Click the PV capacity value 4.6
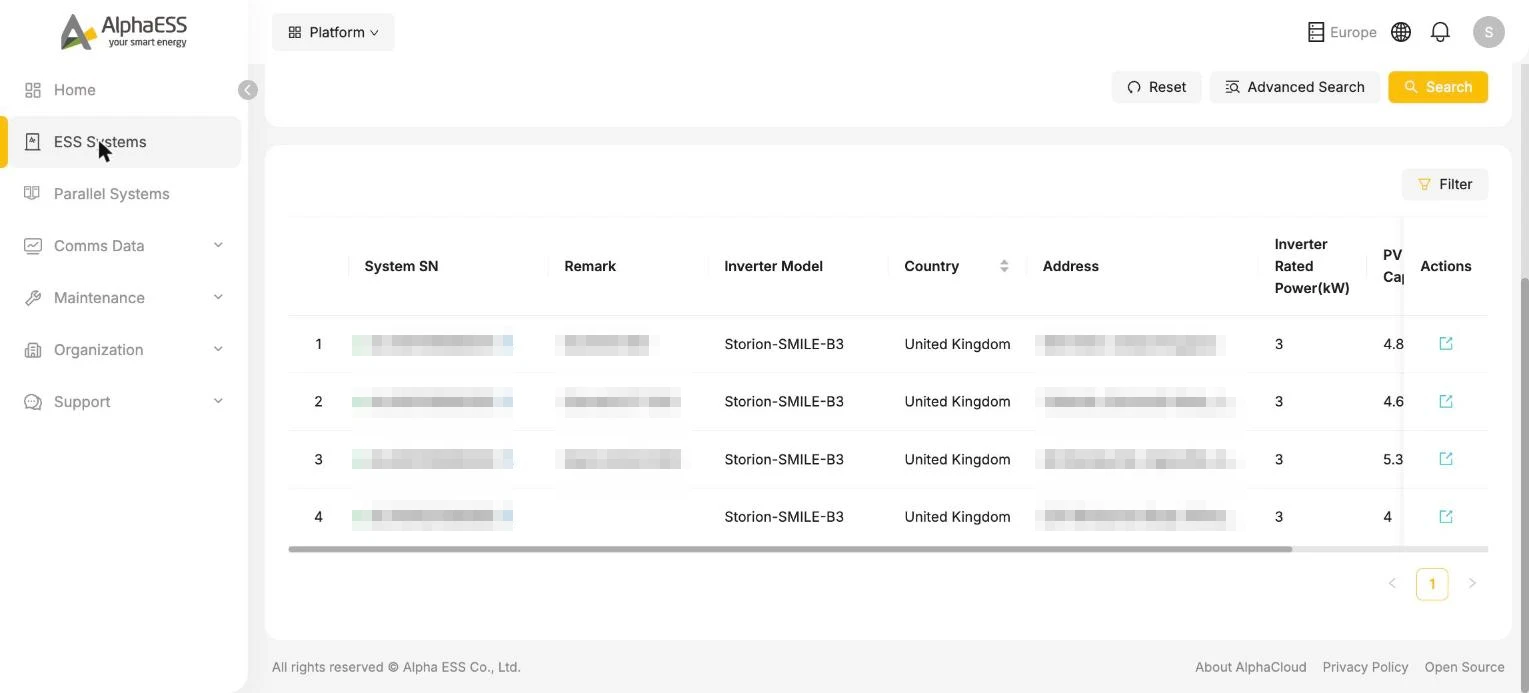The height and width of the screenshot is (693, 1529). tap(1393, 401)
